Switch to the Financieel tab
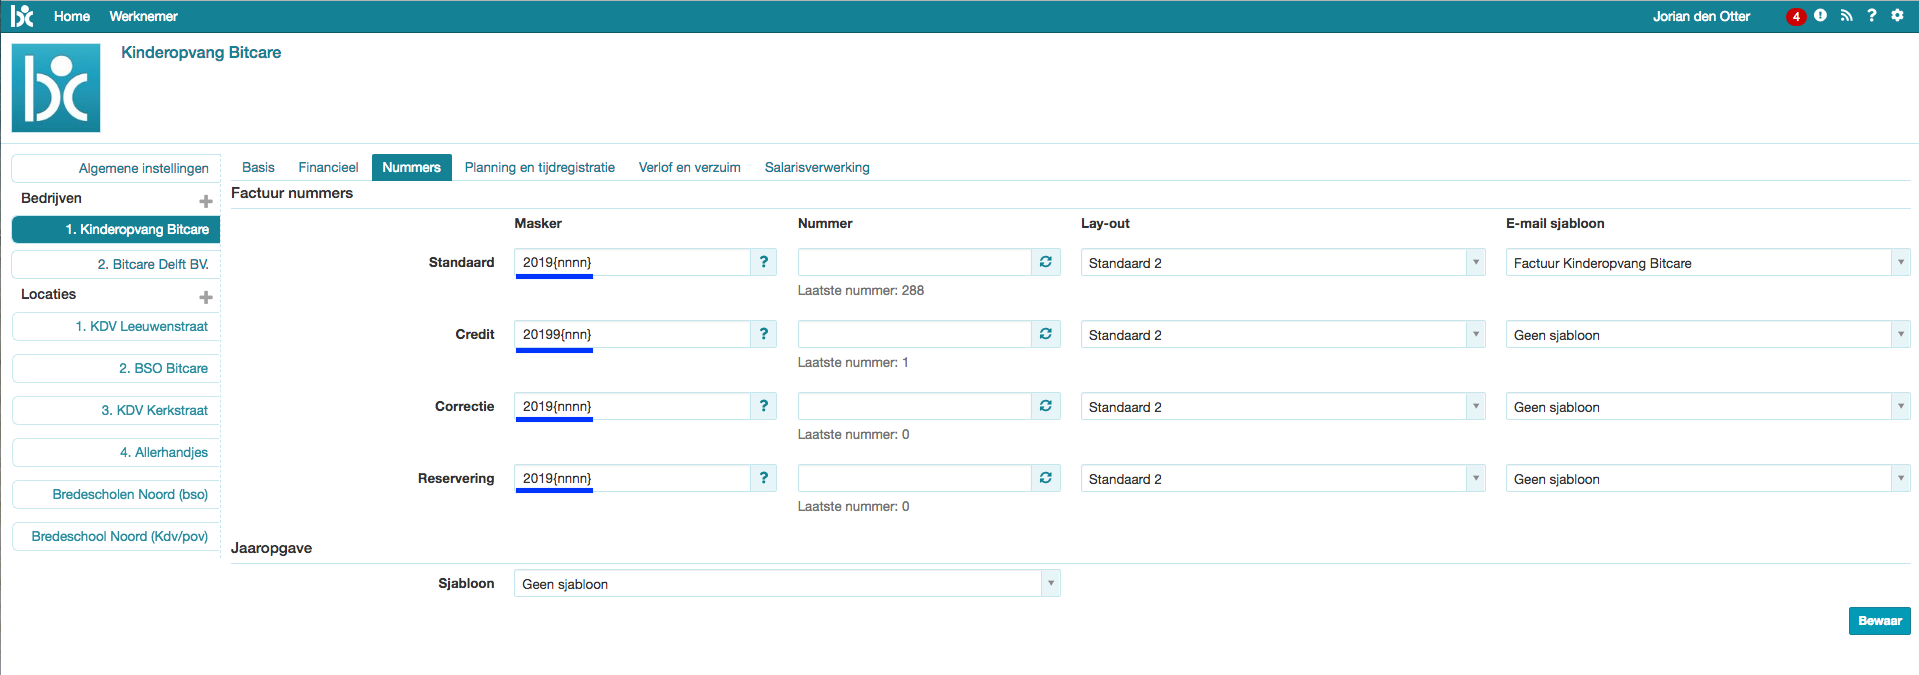Screen dimensions: 1919x675 328,167
